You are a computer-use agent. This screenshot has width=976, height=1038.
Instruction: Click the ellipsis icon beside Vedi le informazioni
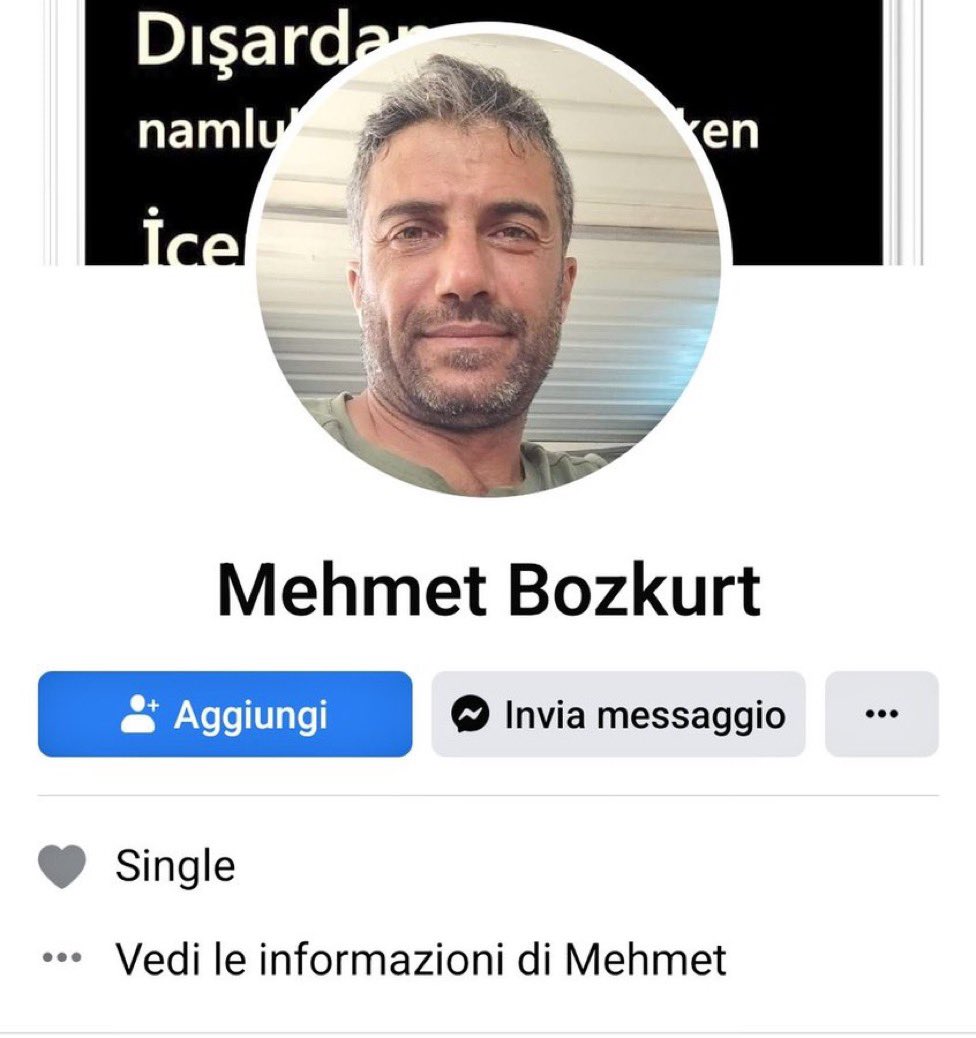(62, 958)
